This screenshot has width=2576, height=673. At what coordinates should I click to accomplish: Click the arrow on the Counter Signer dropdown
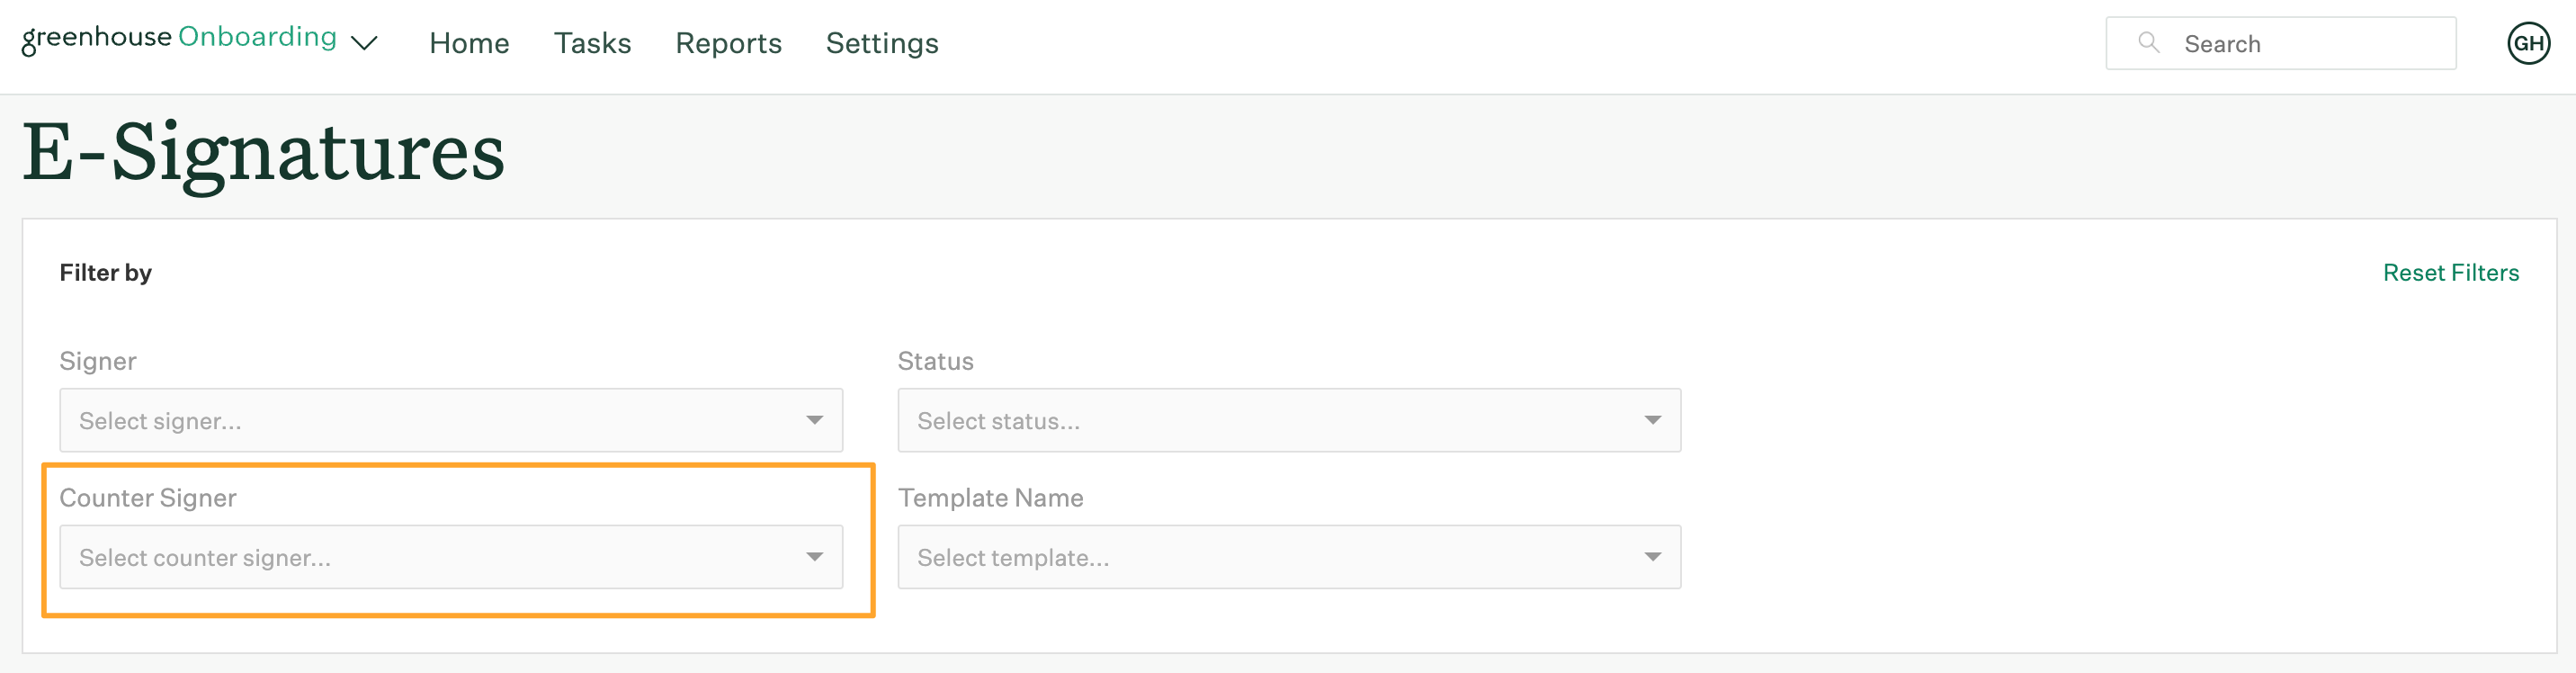pos(814,557)
